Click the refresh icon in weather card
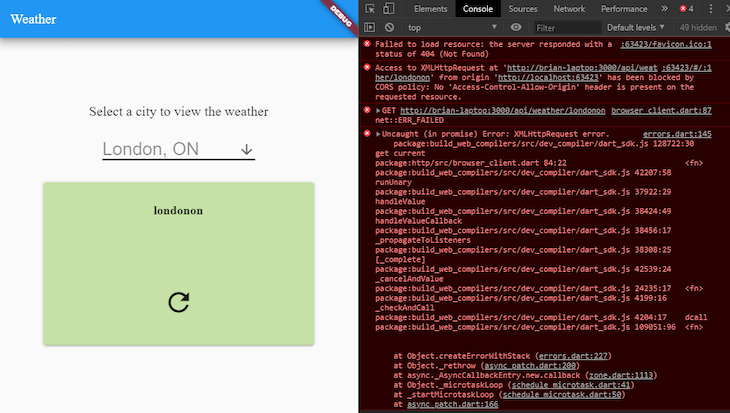The width and height of the screenshot is (730, 413). point(179,302)
